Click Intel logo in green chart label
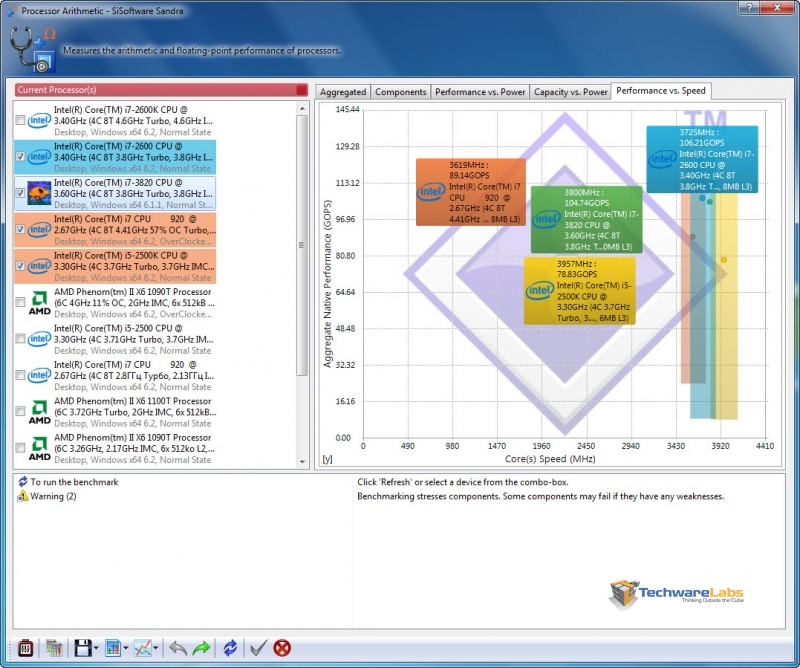 coord(546,219)
